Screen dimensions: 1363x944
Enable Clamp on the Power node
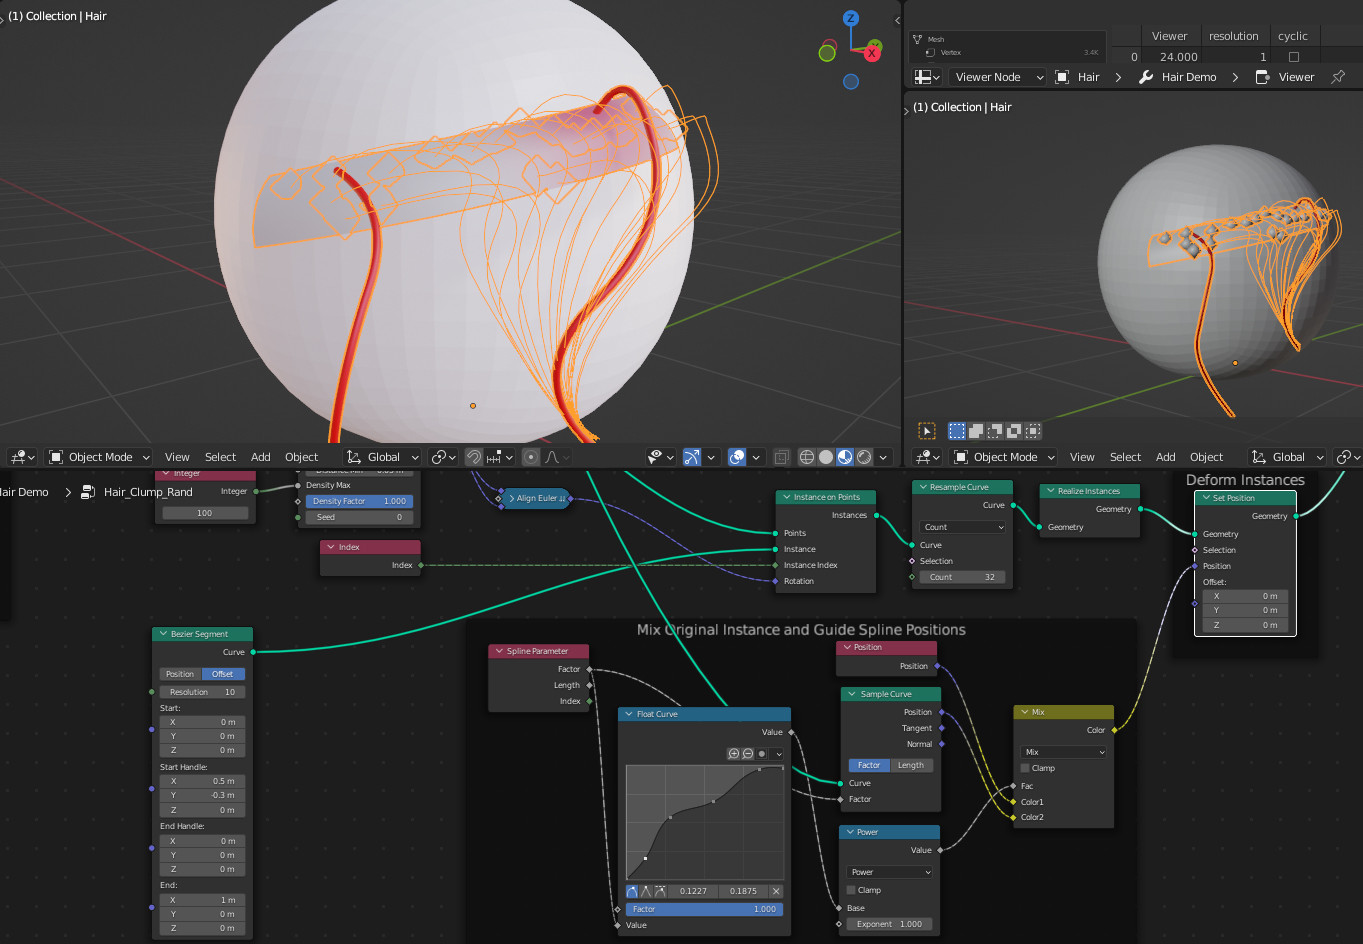point(851,890)
